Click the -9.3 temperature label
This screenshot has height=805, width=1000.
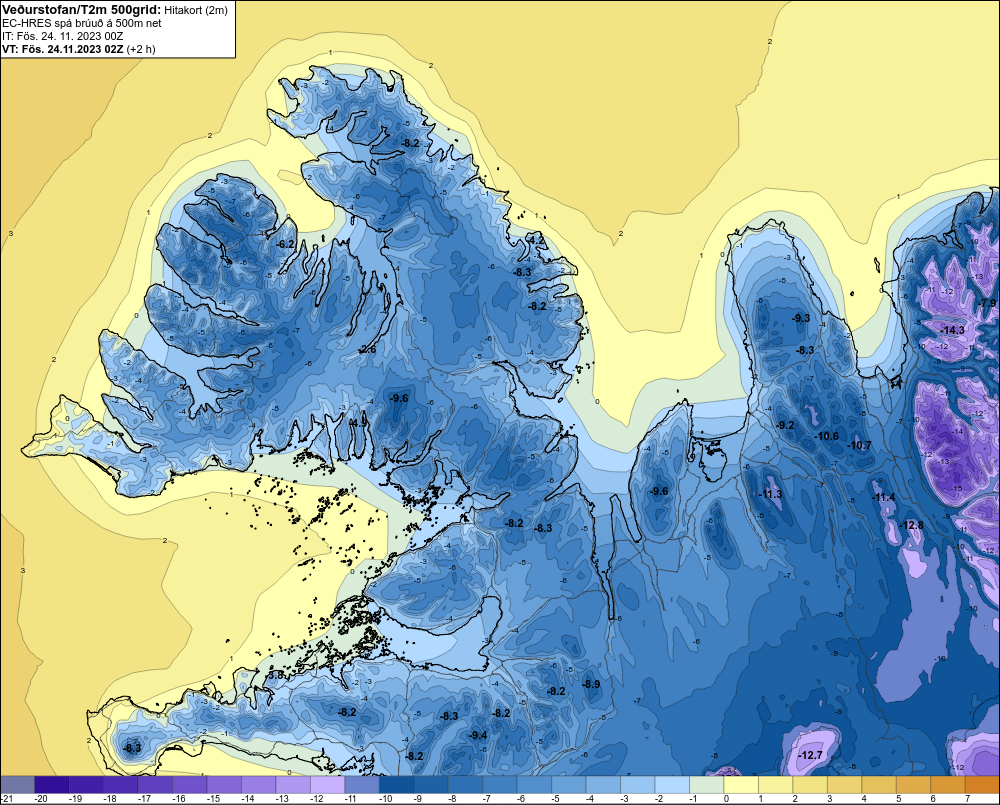(x=801, y=318)
